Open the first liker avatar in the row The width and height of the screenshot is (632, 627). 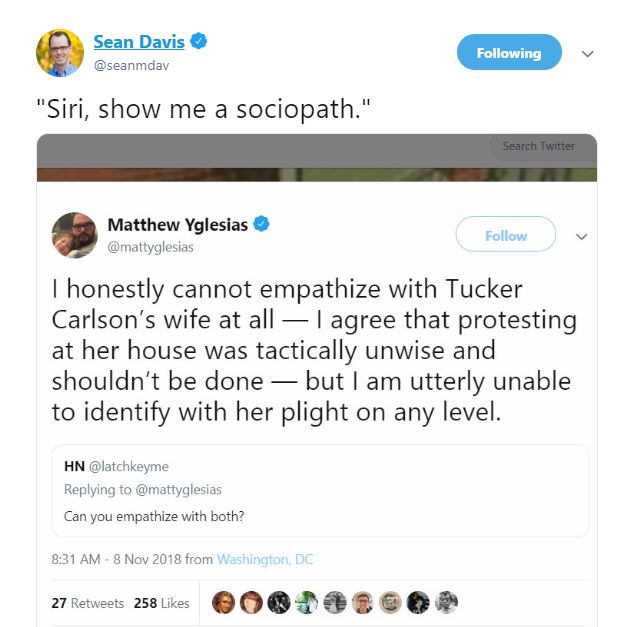(x=223, y=603)
